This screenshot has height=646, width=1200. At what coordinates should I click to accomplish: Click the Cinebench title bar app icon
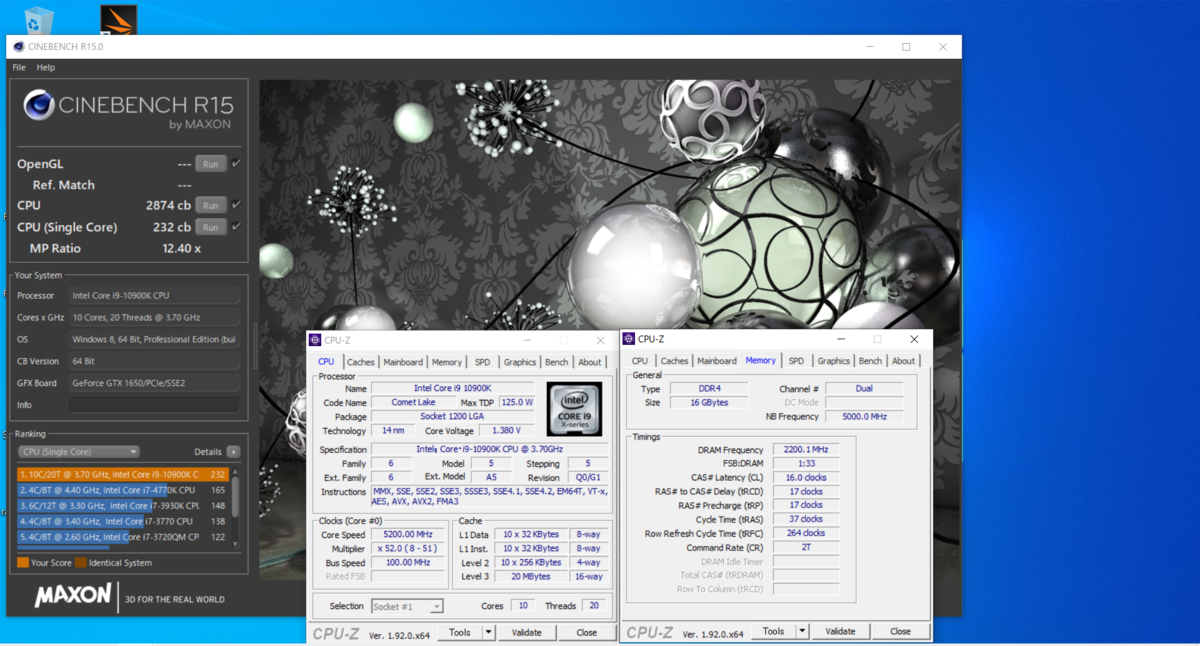click(x=18, y=46)
